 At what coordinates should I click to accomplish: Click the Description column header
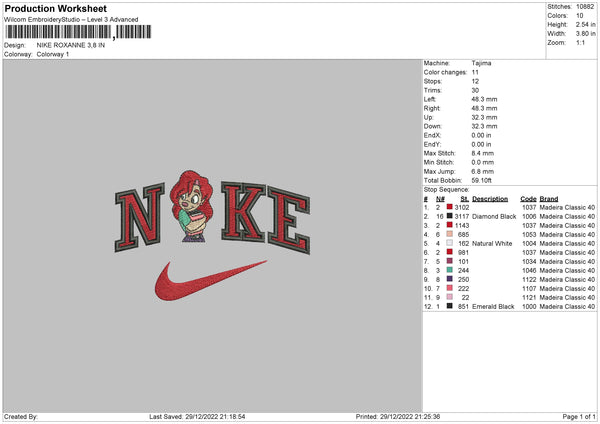pyautogui.click(x=490, y=199)
